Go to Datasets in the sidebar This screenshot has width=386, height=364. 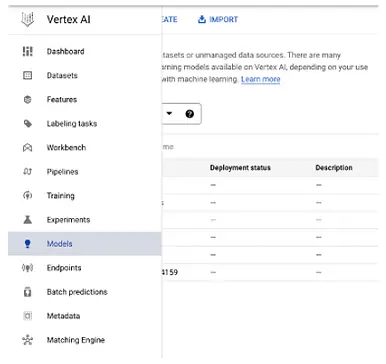tap(85, 75)
